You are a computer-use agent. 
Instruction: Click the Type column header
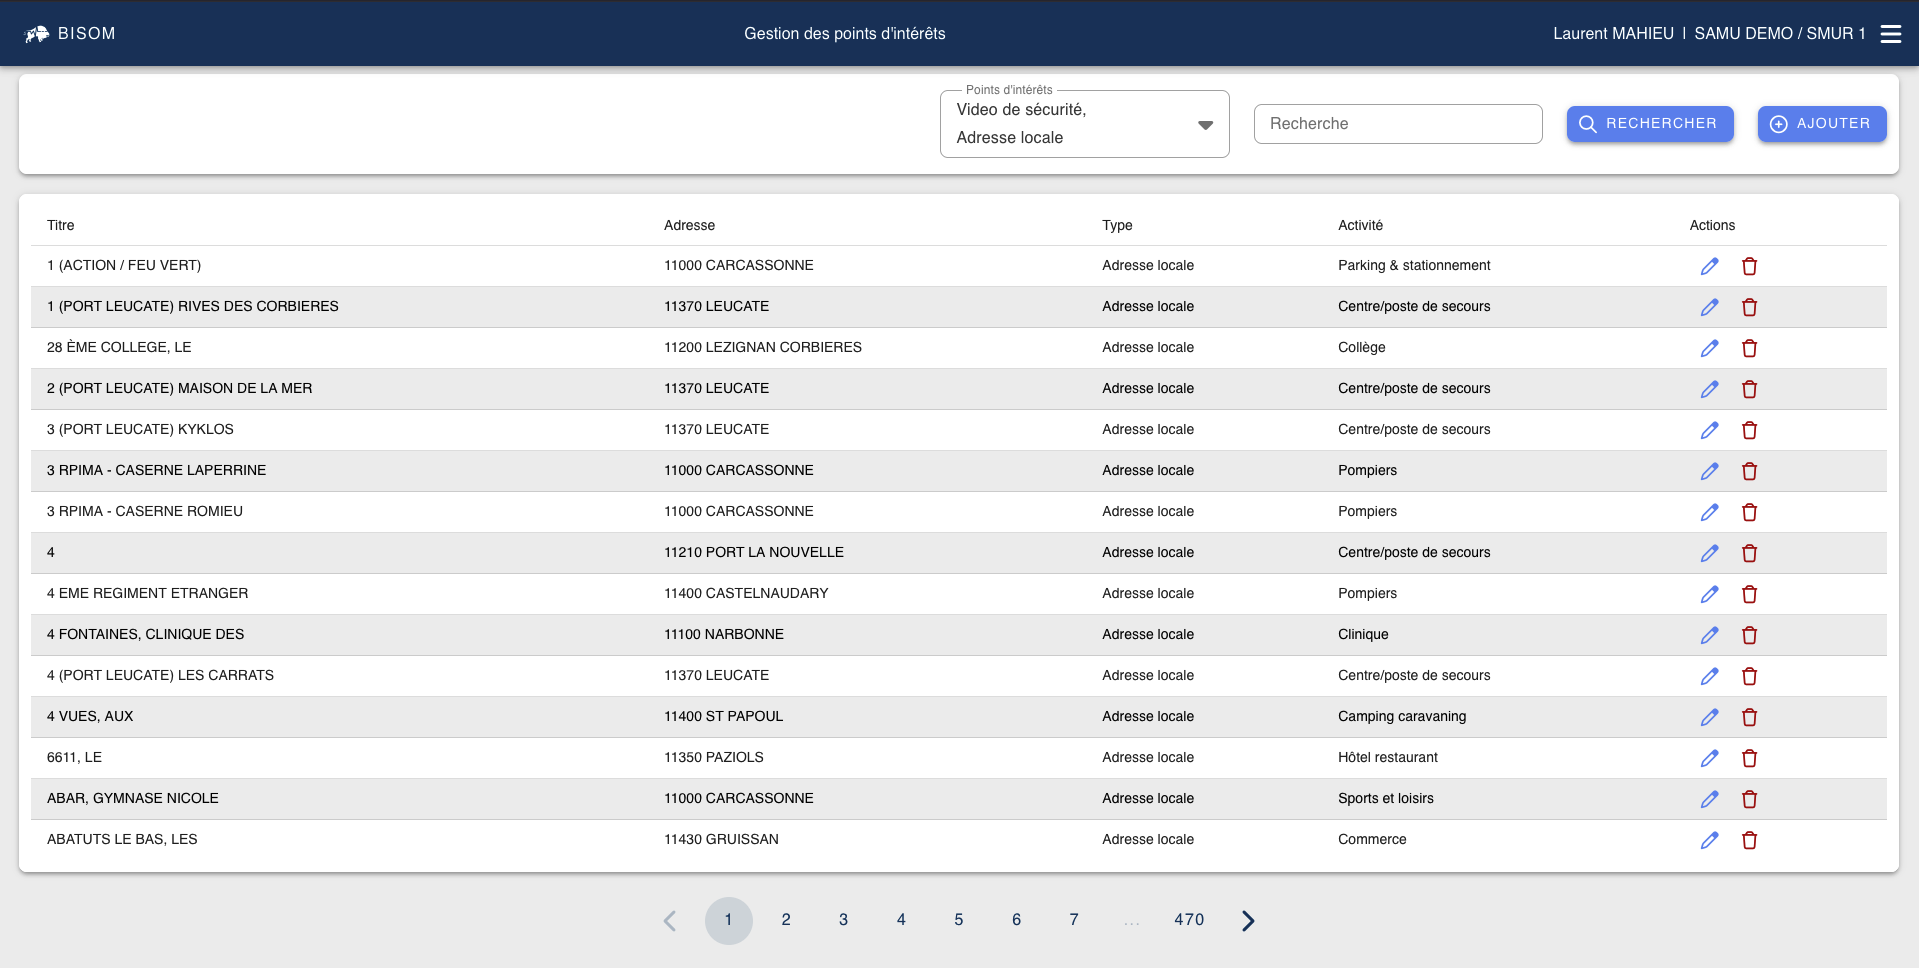coord(1117,226)
